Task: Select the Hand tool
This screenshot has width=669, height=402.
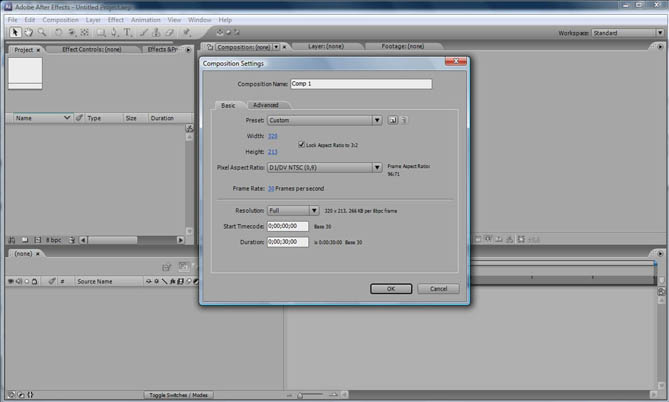Action: pyautogui.click(x=27, y=32)
